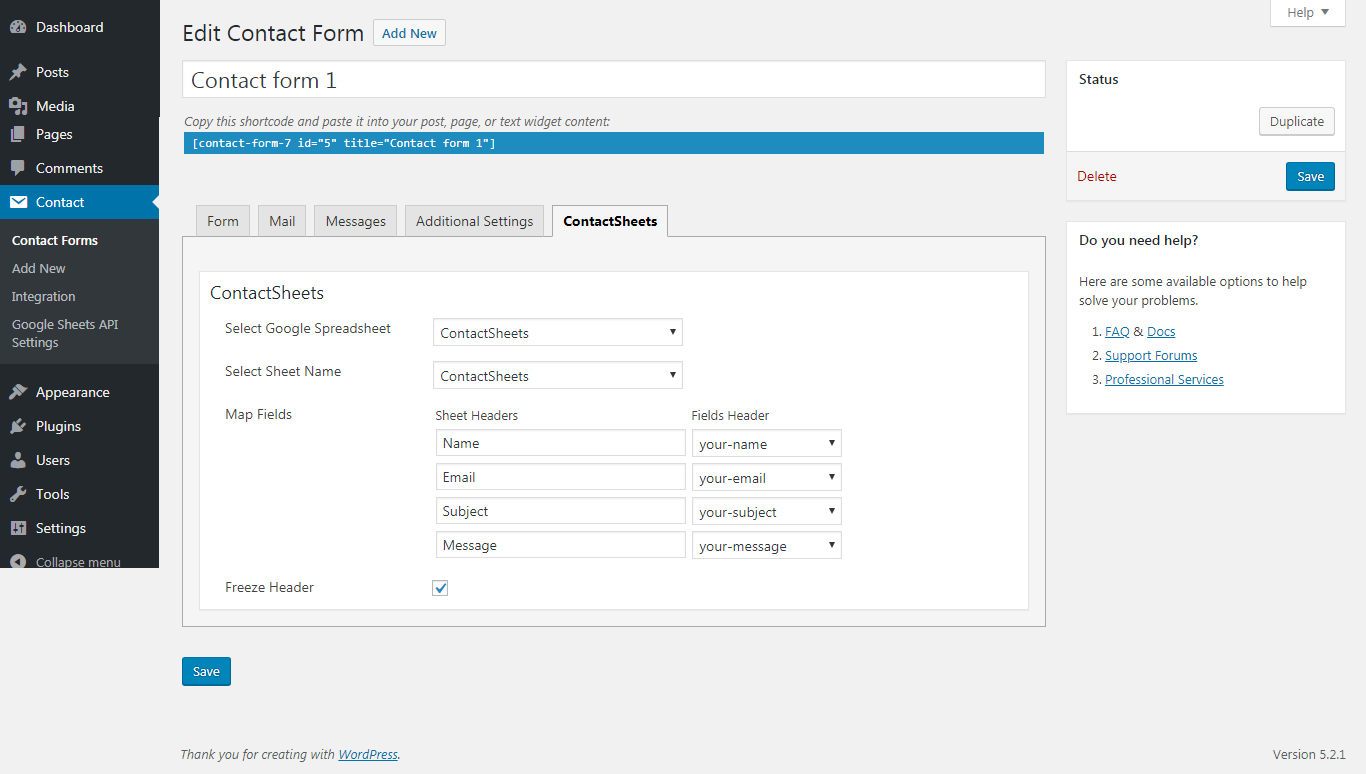Open Comments using speech bubble icon
1366x774 pixels.
[18, 168]
